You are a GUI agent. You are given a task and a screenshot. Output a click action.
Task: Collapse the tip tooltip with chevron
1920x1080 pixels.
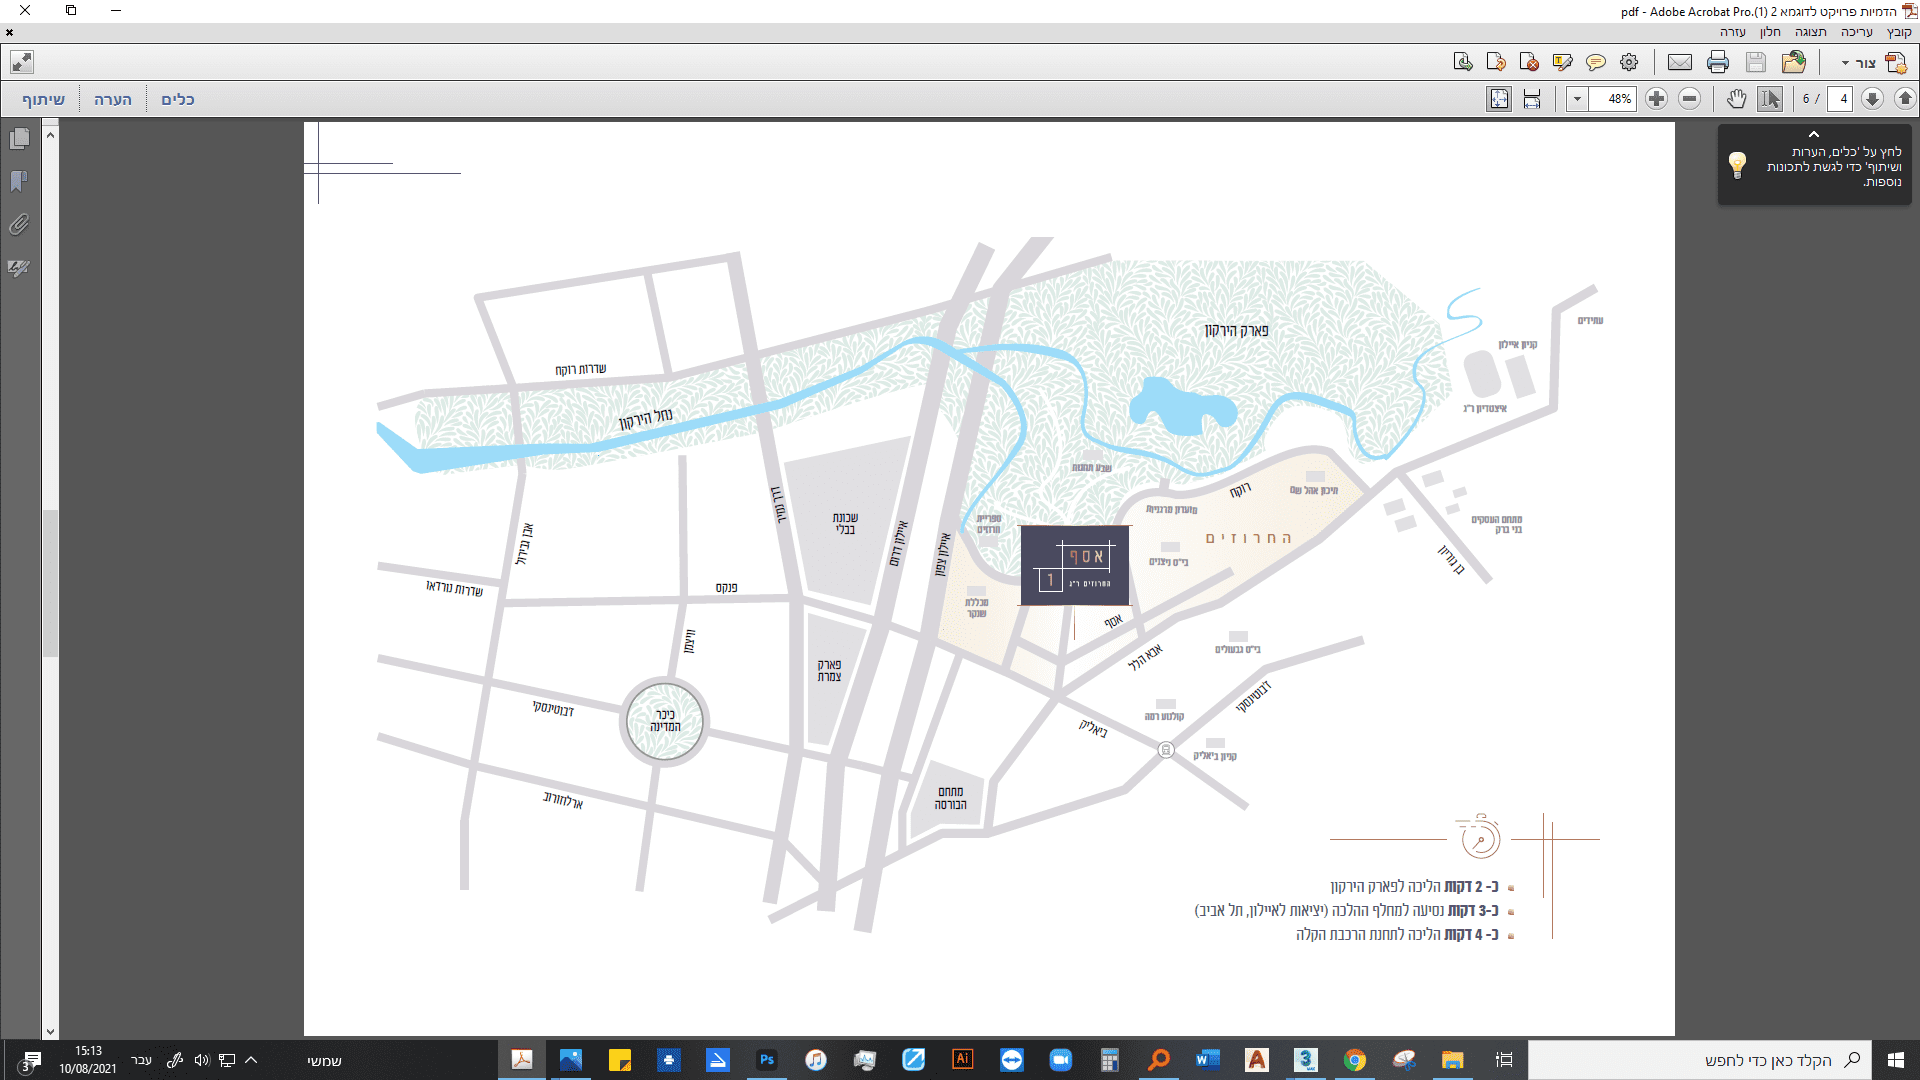click(1814, 134)
